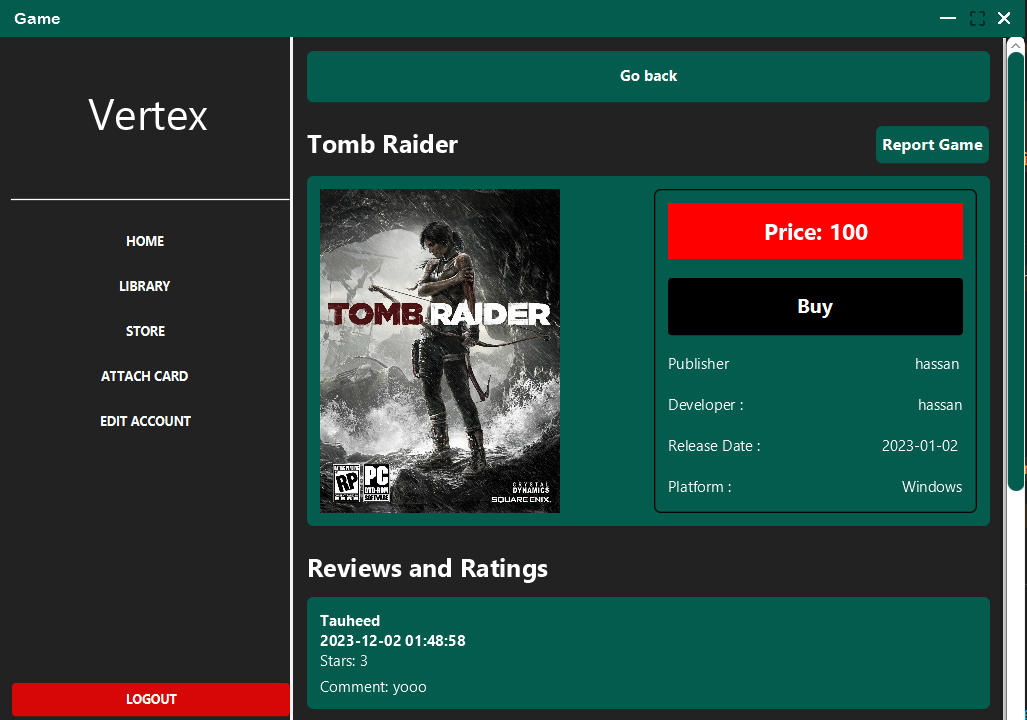Click the scrollbar up arrow
Screen dimensions: 1027x720
point(1015,45)
